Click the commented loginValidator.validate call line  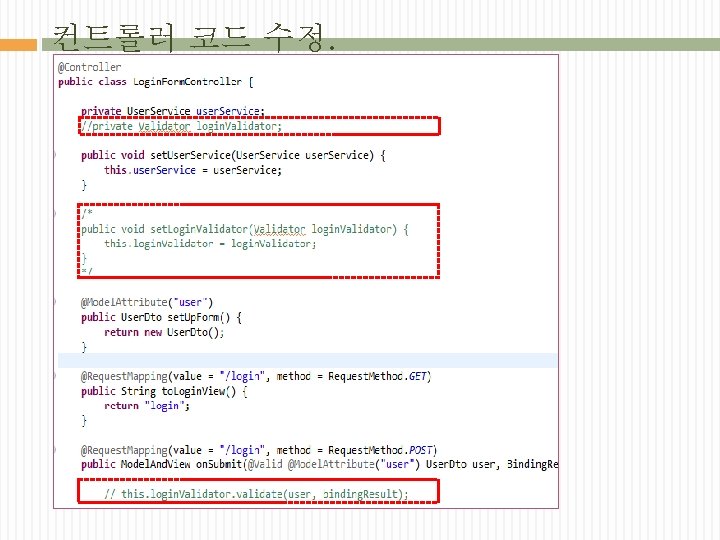(x=256, y=494)
